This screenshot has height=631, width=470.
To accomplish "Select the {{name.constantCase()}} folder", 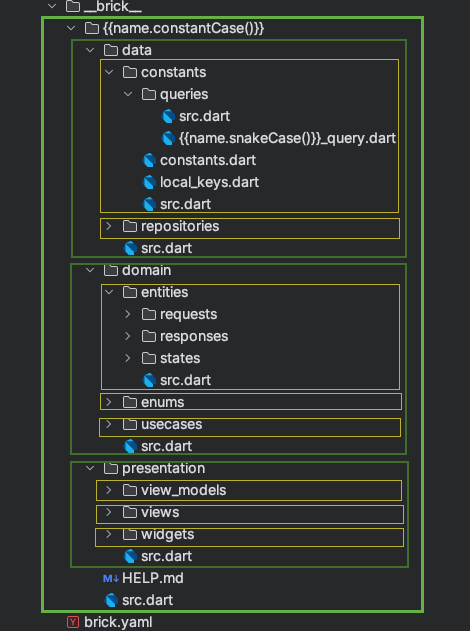I will 183,28.
